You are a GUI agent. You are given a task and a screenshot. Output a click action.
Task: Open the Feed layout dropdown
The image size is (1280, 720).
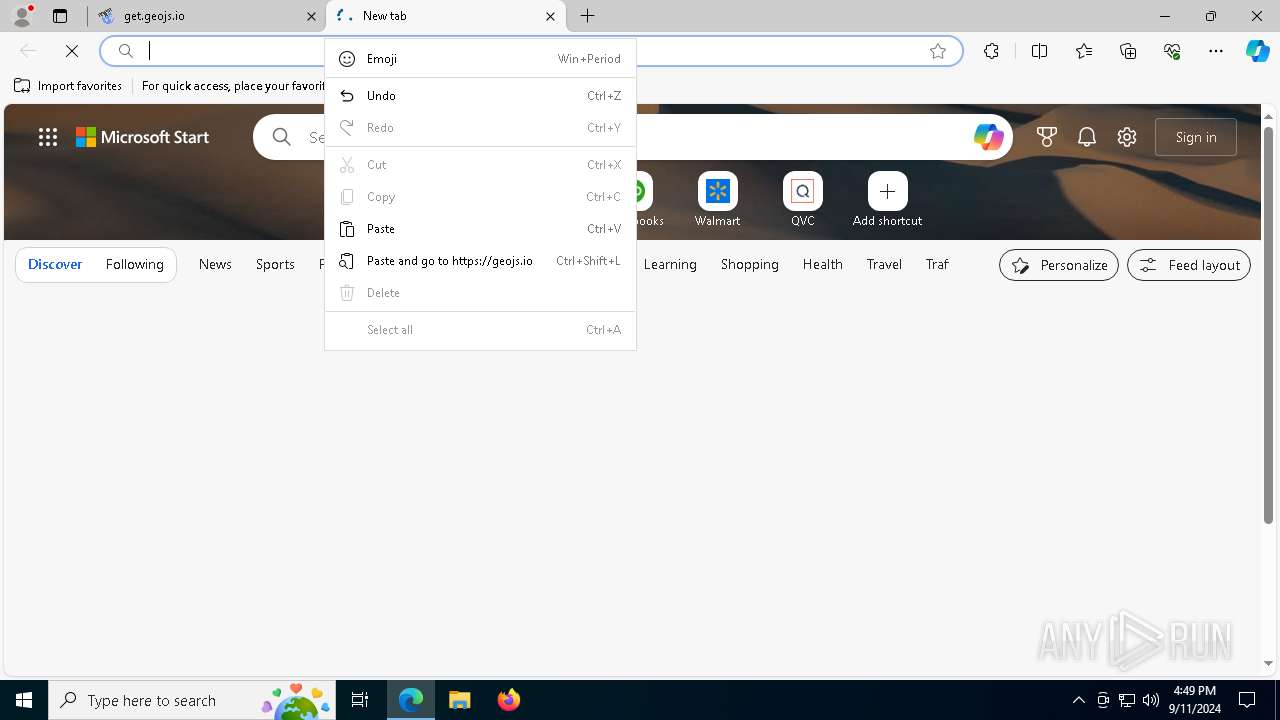click(x=1189, y=265)
